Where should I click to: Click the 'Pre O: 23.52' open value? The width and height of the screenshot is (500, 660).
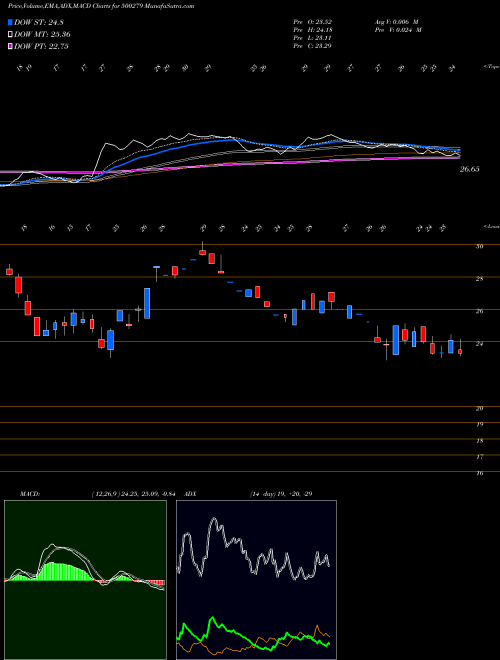click(x=313, y=22)
